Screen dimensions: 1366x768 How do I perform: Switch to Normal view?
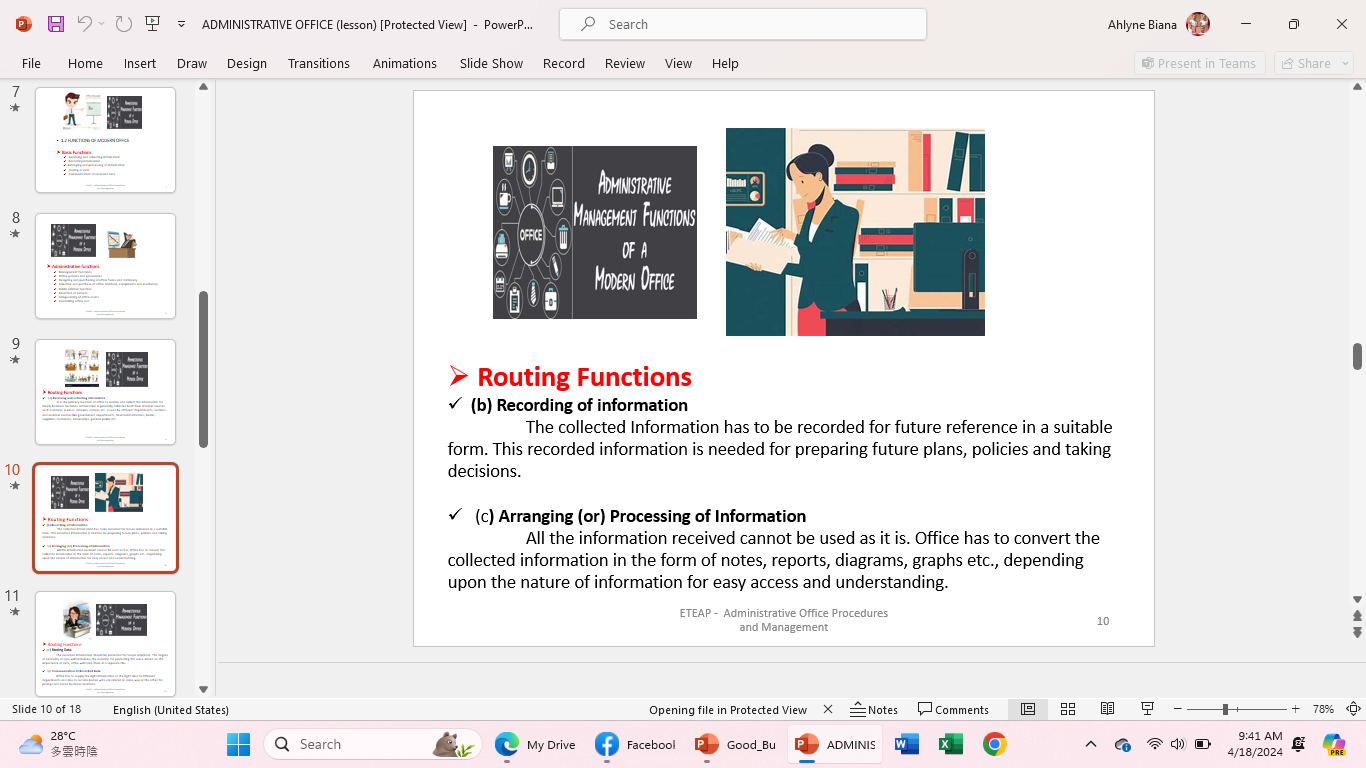tap(1028, 709)
